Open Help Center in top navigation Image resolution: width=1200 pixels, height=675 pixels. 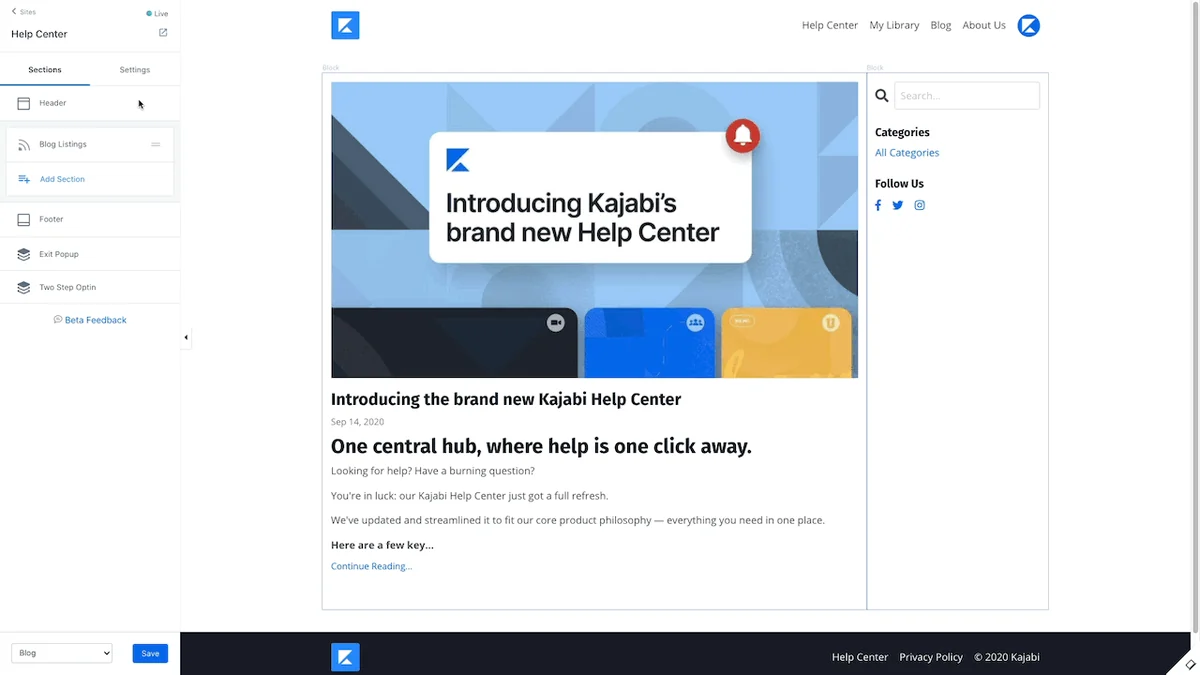(x=830, y=26)
